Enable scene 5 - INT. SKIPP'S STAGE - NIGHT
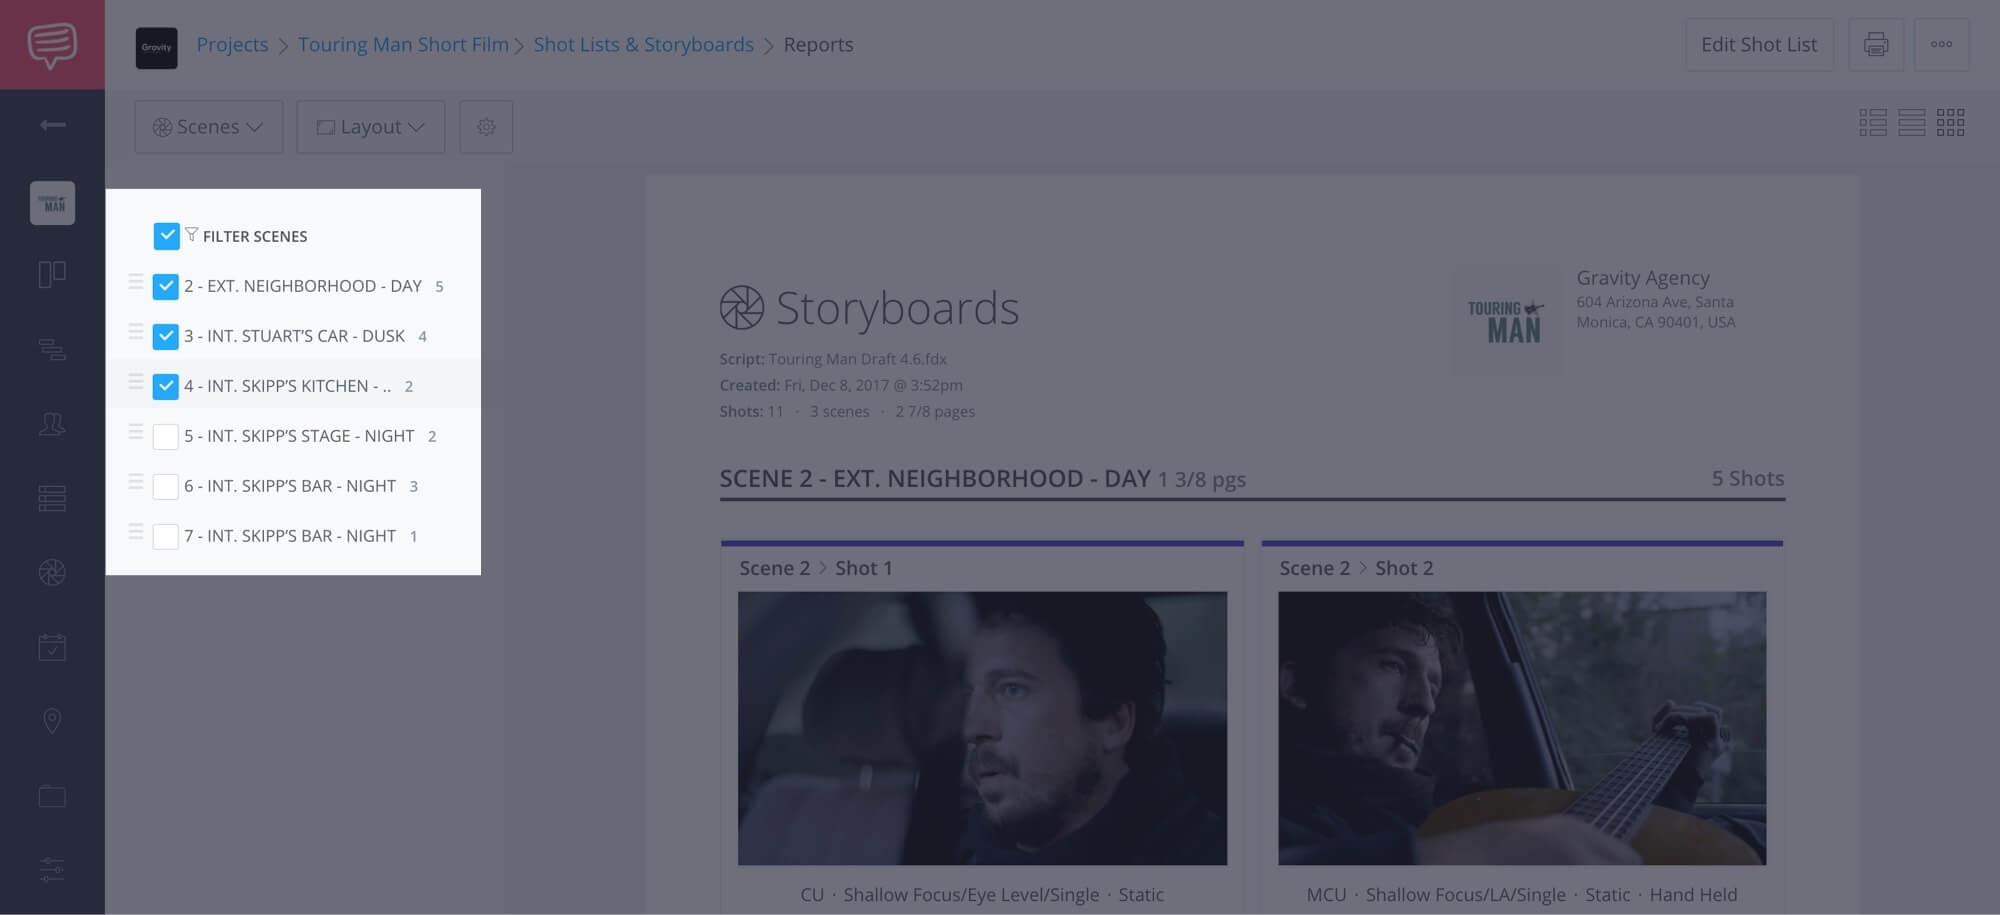Viewport: 2000px width, 915px height. [x=166, y=436]
